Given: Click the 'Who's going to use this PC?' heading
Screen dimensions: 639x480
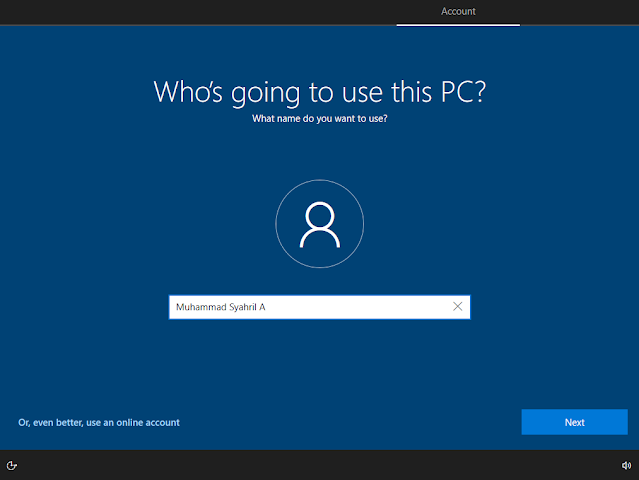Looking at the screenshot, I should [x=320, y=92].
